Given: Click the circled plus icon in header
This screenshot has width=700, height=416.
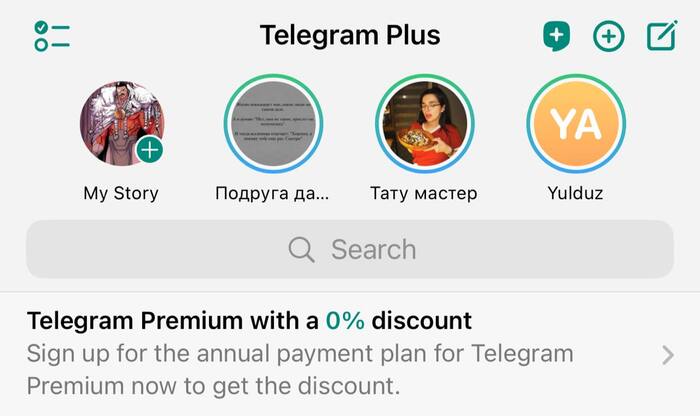Looking at the screenshot, I should pyautogui.click(x=608, y=36).
